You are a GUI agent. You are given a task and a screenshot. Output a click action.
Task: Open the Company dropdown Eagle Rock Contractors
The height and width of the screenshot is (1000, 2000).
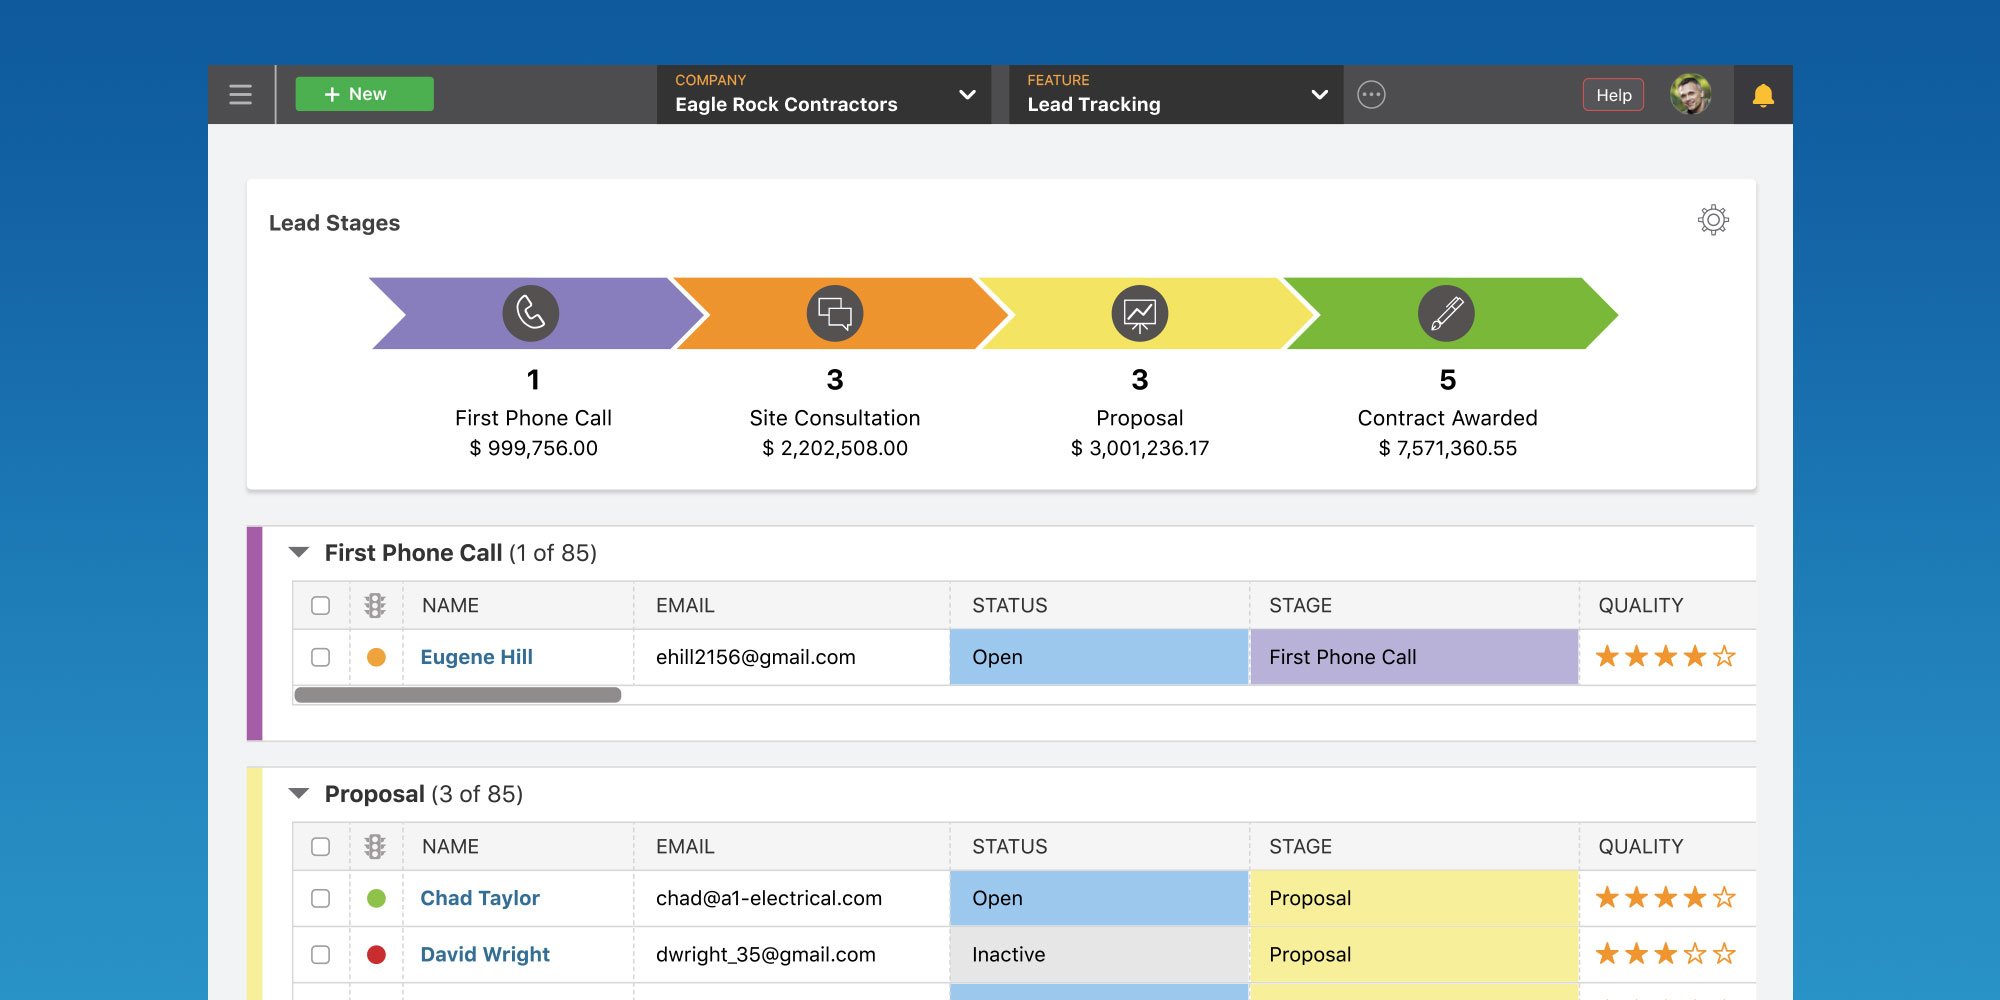(823, 95)
